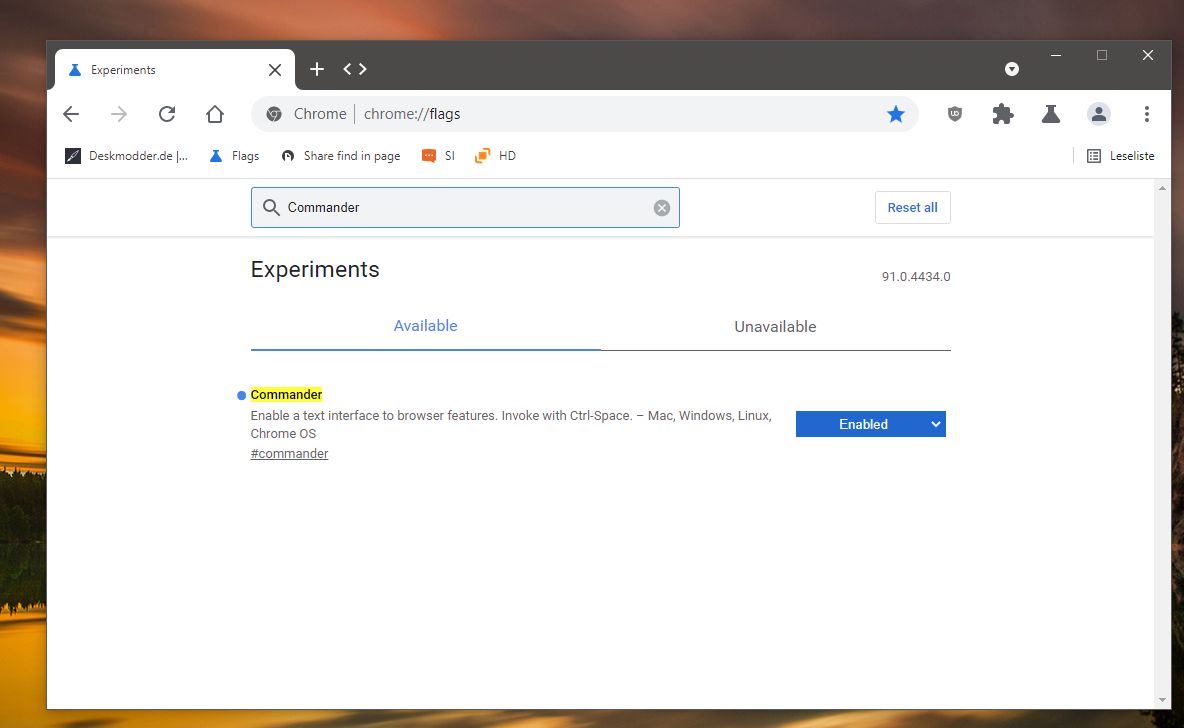The height and width of the screenshot is (728, 1184).
Task: Open the SI bookmark
Action: [x=439, y=156]
